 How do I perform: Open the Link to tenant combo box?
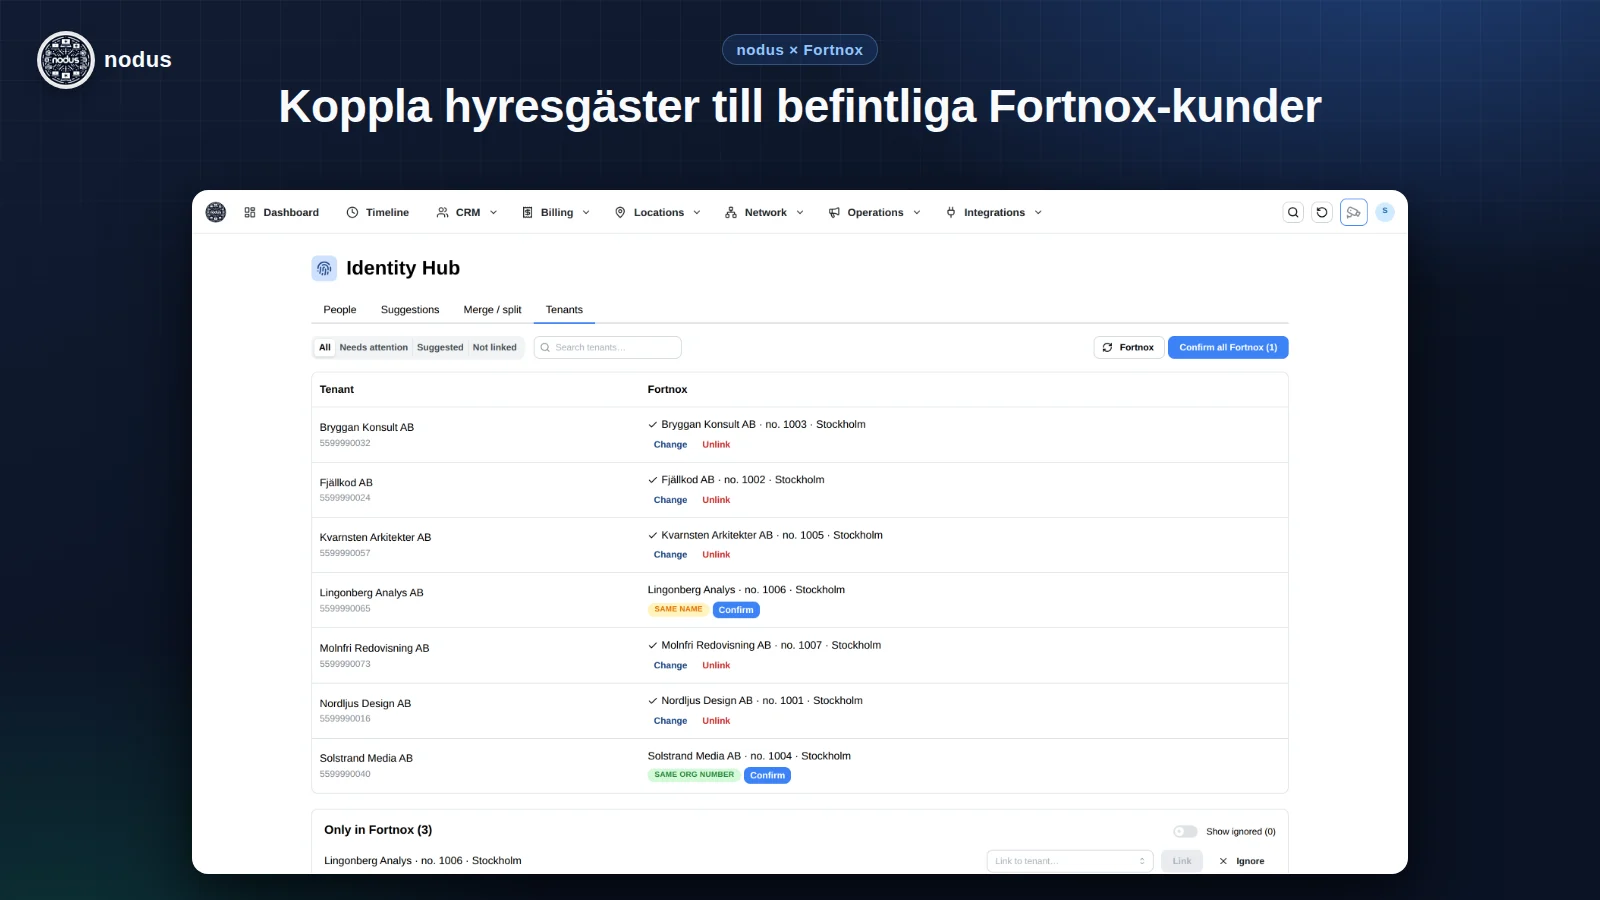1070,861
